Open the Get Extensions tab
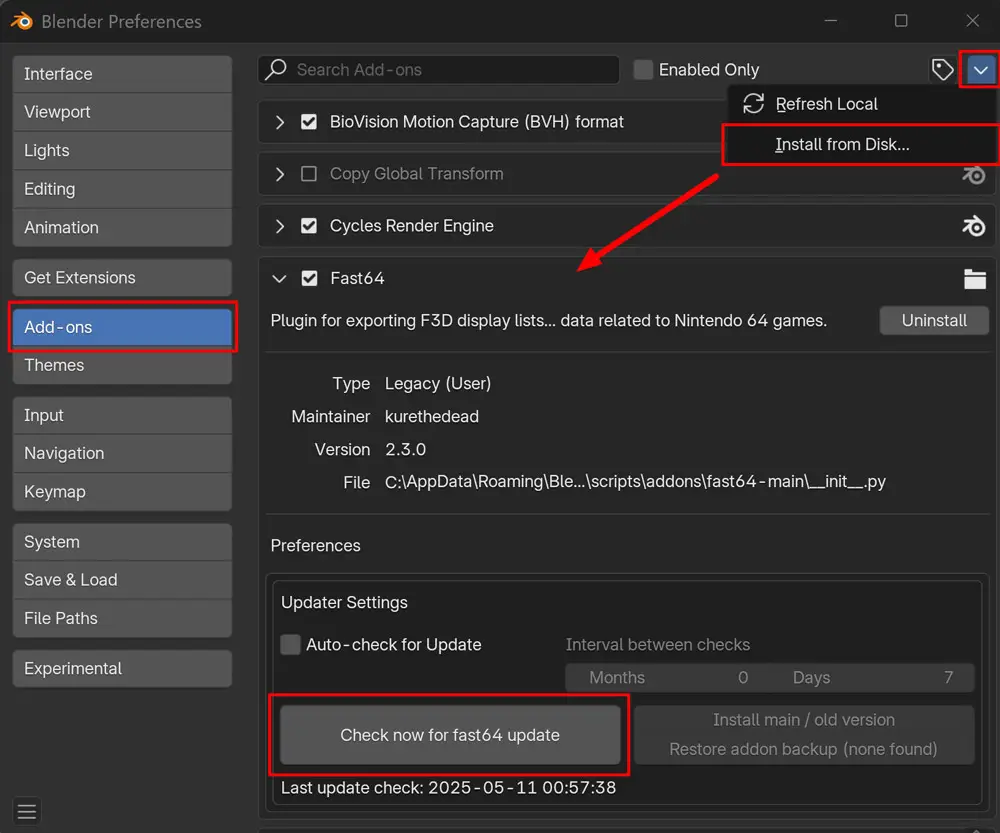The height and width of the screenshot is (833, 1000). pyautogui.click(x=122, y=277)
